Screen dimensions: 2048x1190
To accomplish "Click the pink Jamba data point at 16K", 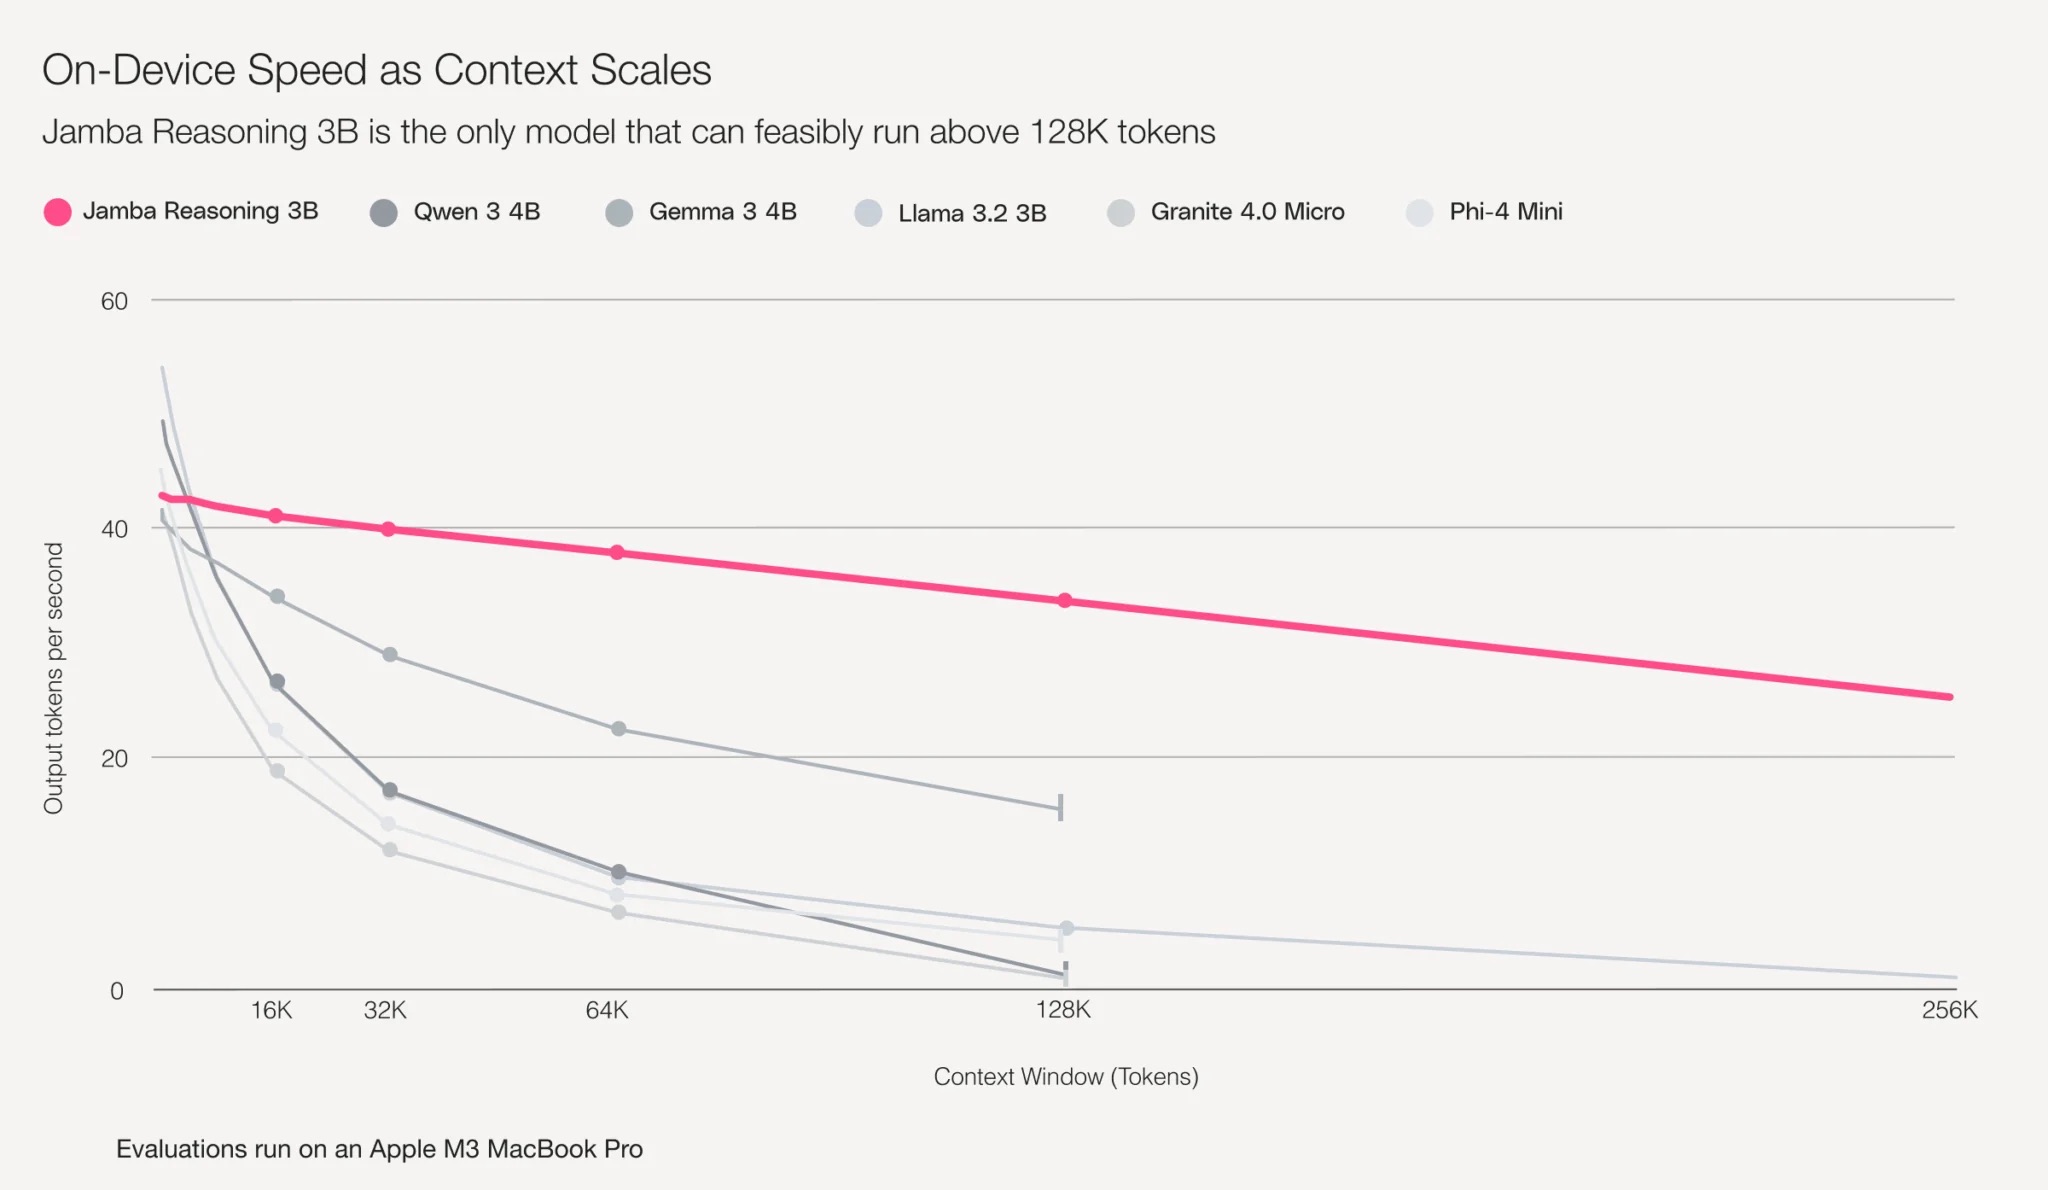I will (x=276, y=516).
